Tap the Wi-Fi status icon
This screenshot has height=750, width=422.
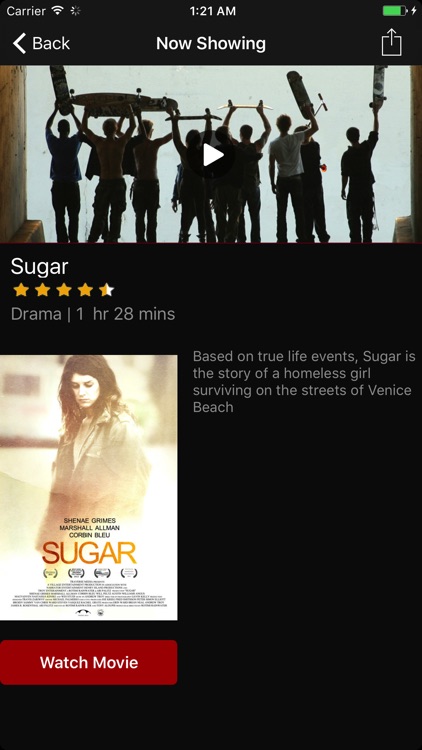(58, 11)
